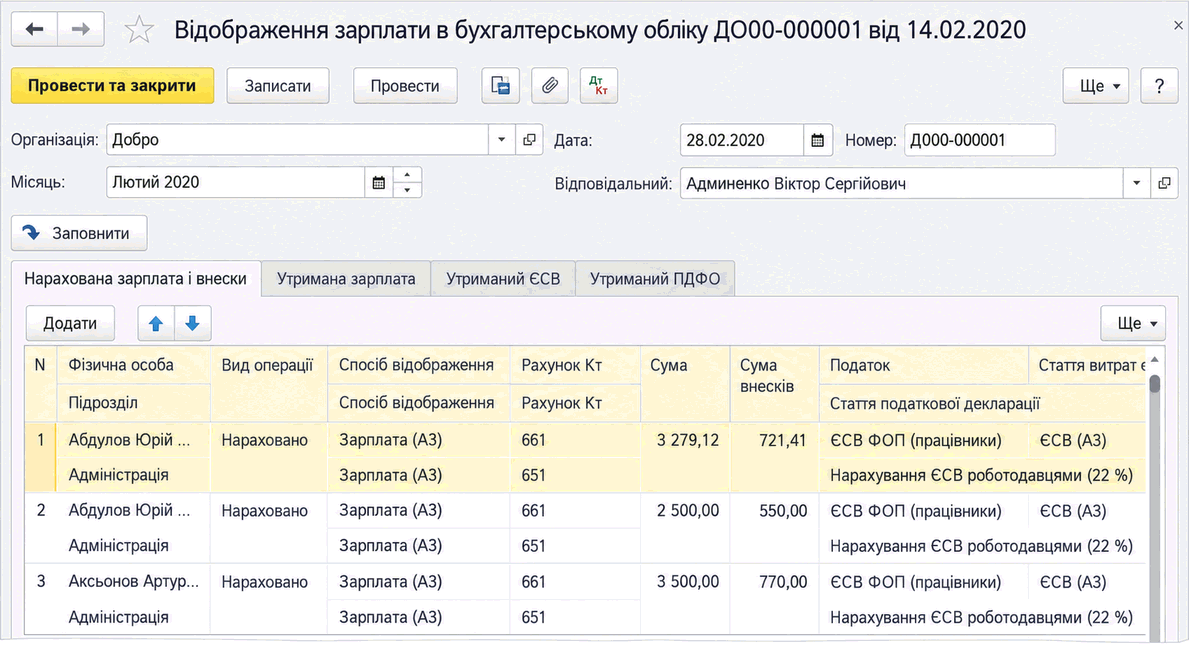Click the Заповнити button
Screen dimensions: 1189x647
[79, 234]
